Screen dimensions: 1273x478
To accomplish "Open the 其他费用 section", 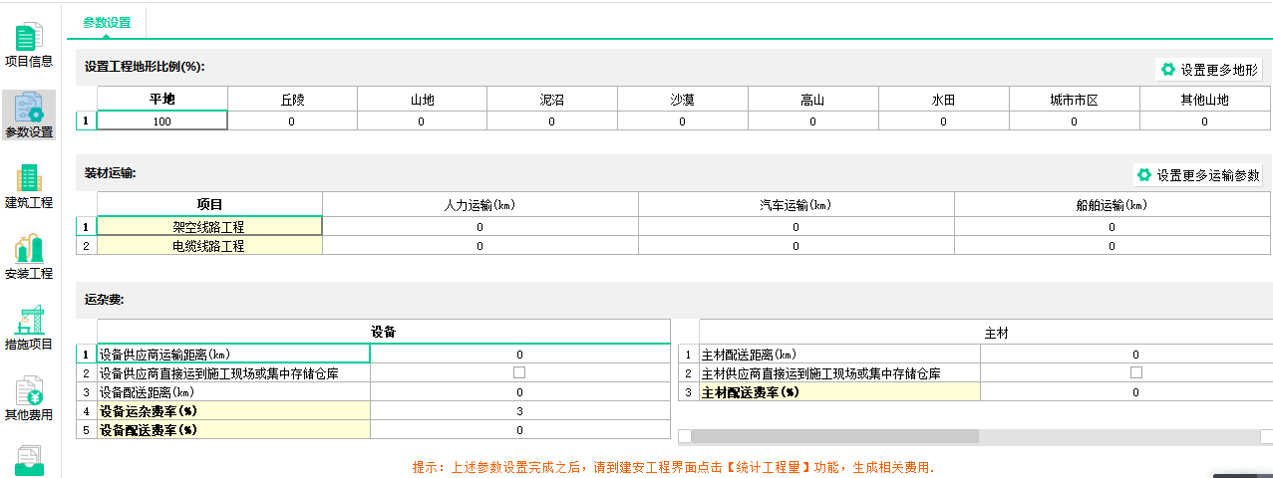I will pos(29,398).
